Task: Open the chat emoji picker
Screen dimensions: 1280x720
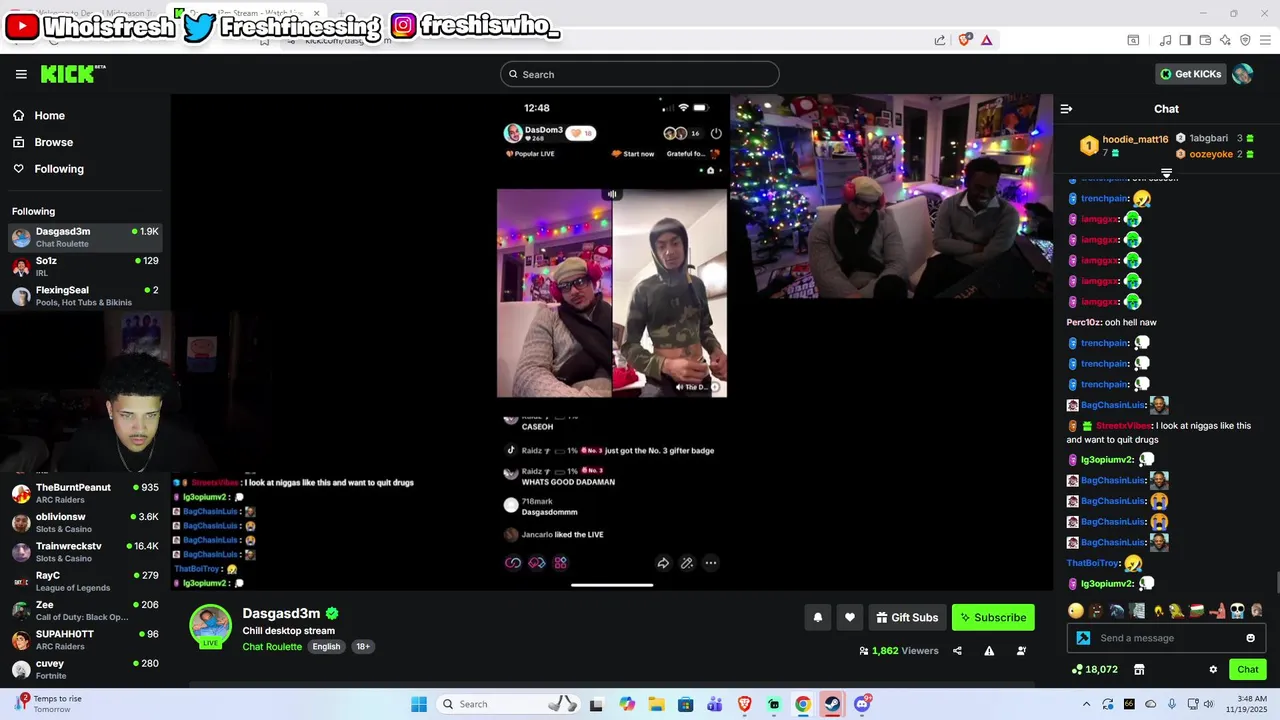Action: point(1250,638)
